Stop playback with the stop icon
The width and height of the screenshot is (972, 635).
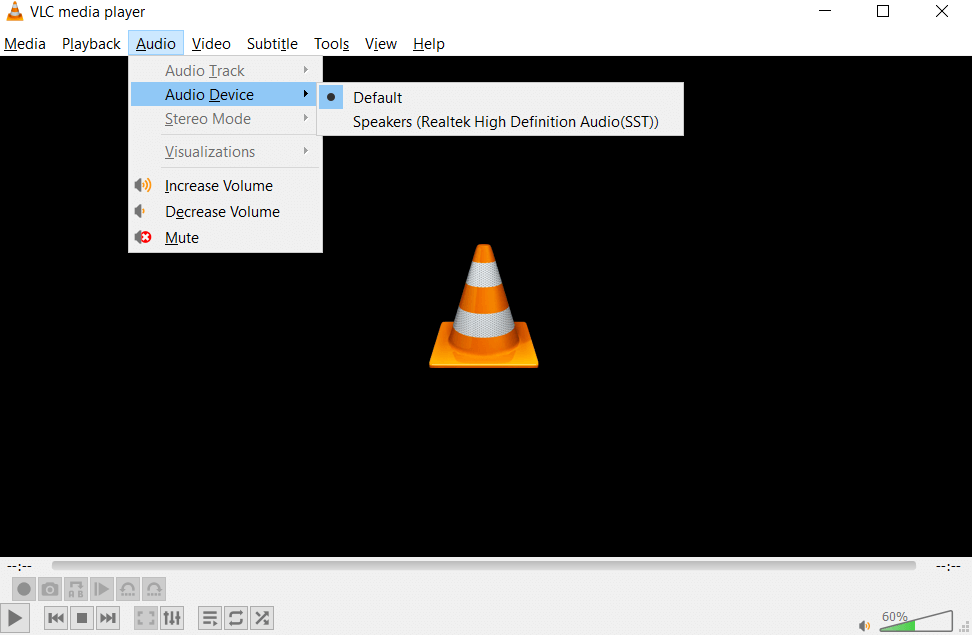coord(81,618)
